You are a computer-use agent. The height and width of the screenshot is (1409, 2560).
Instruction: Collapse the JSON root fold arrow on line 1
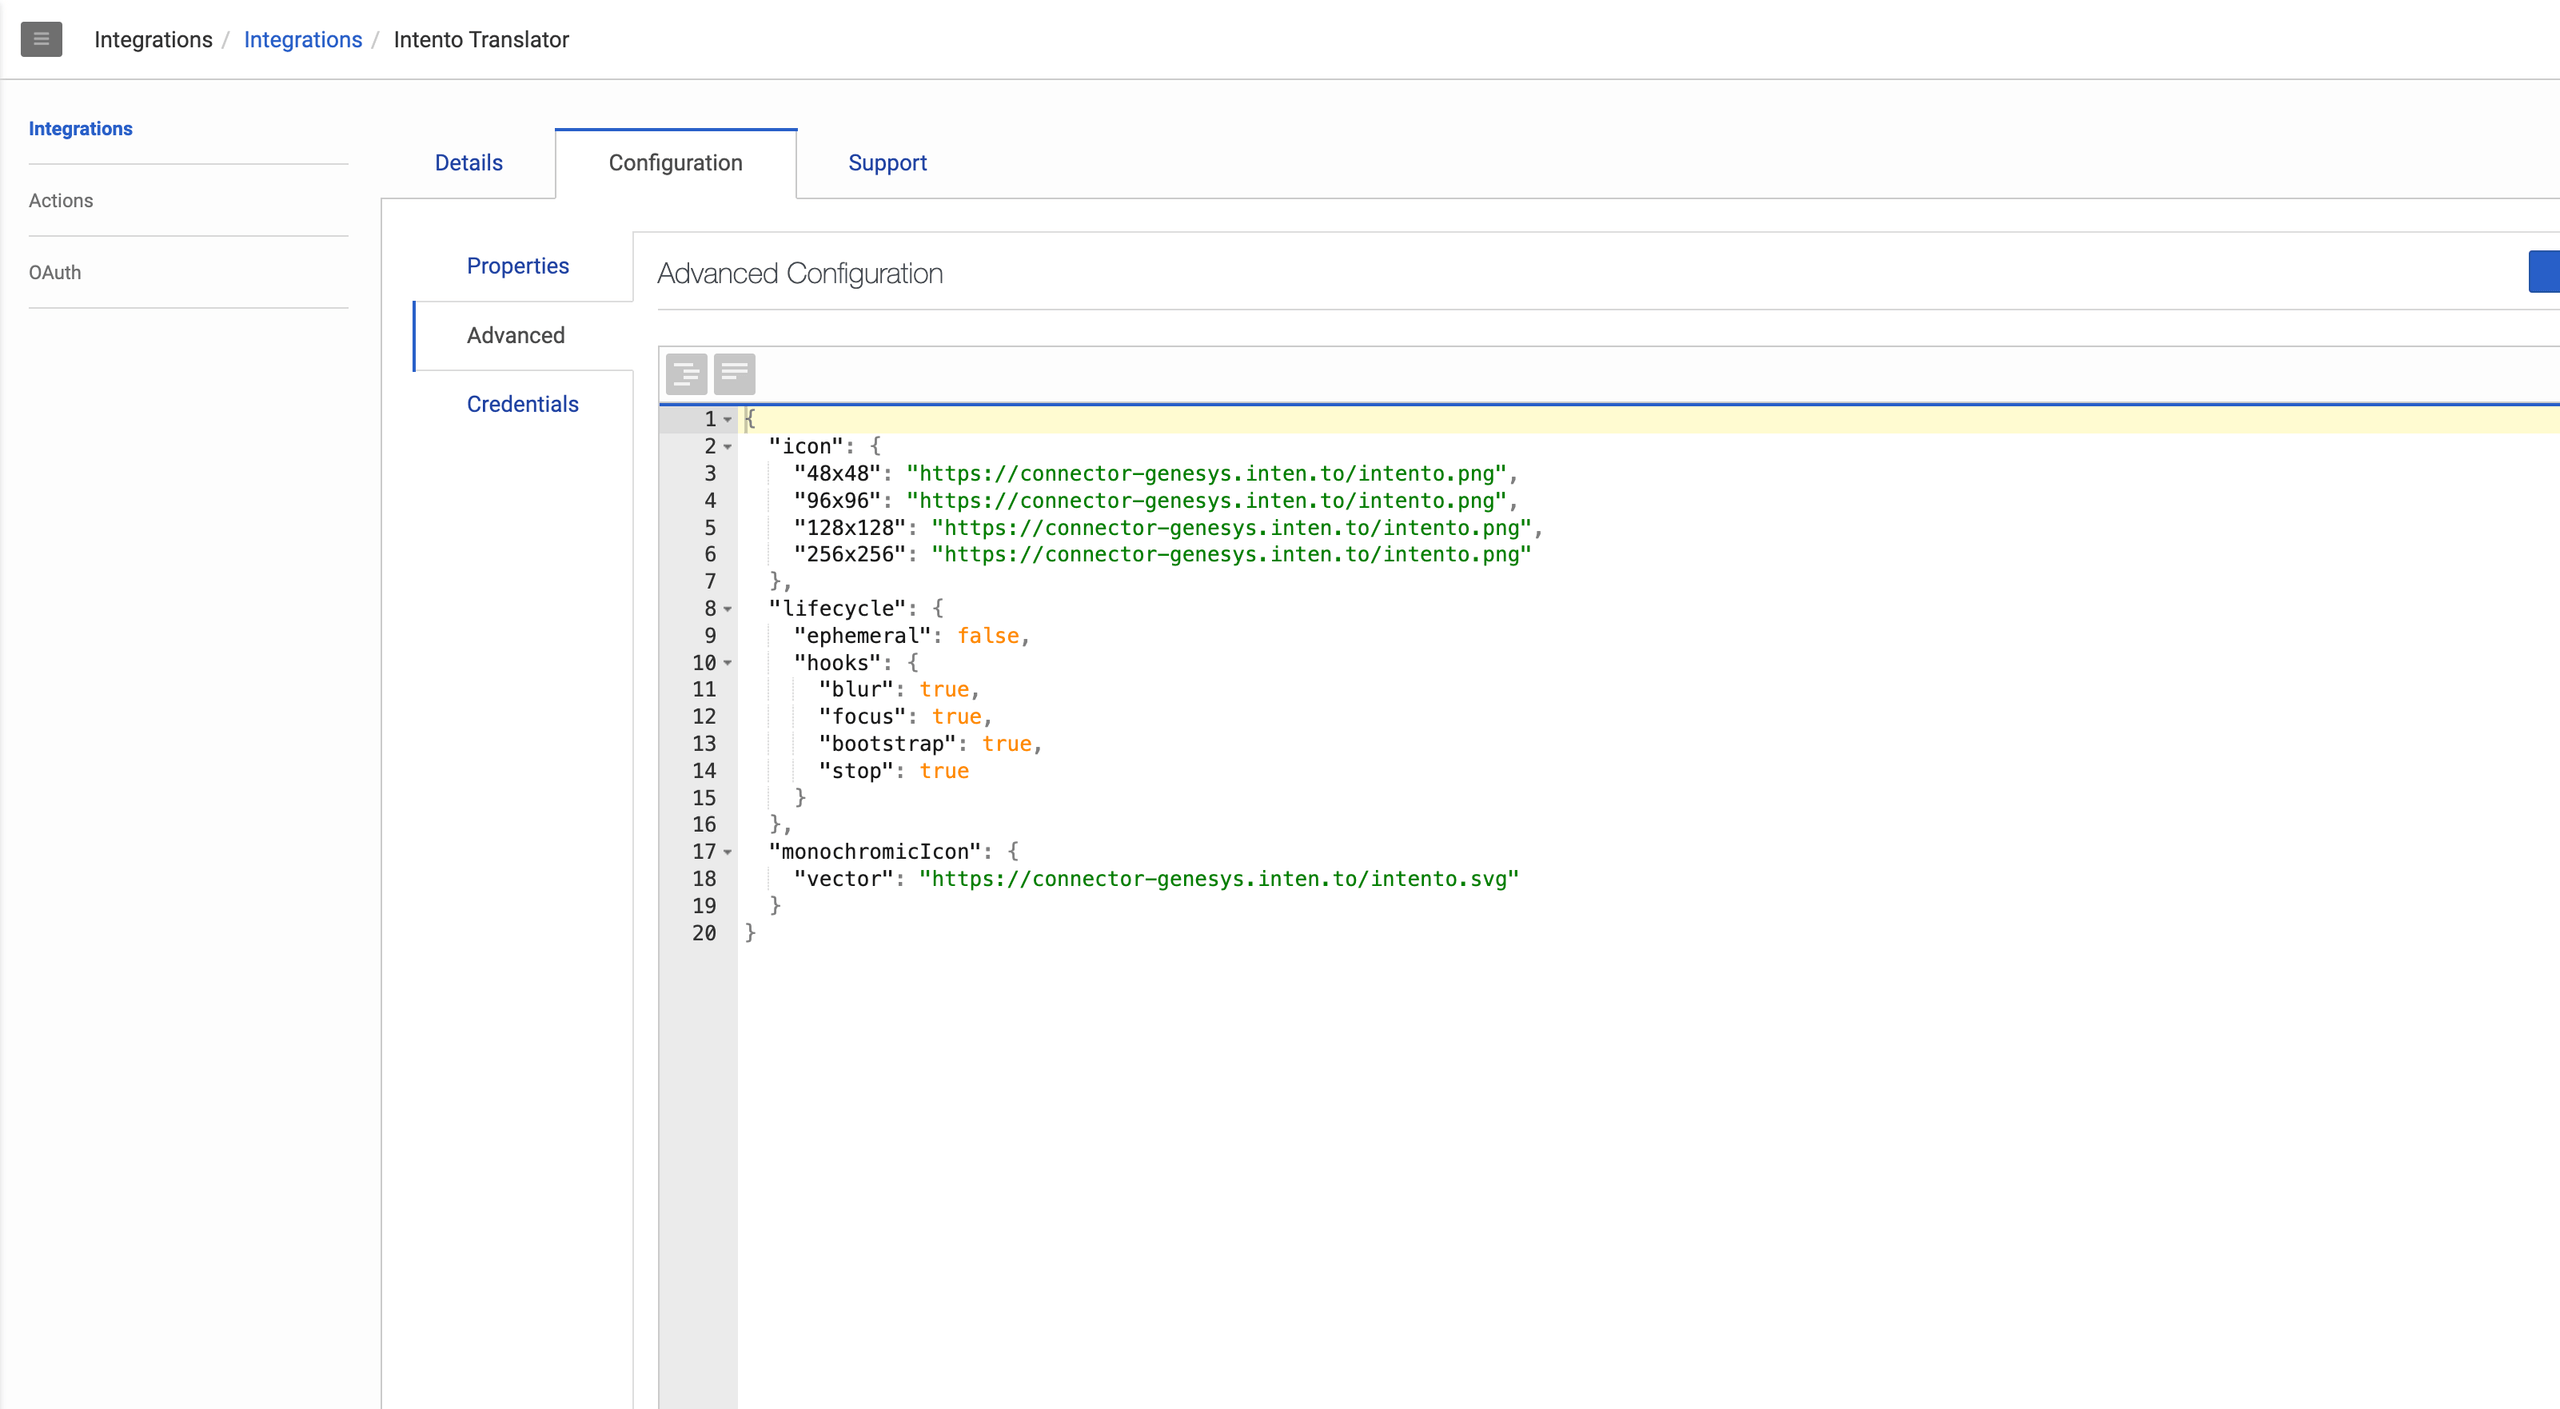tap(728, 420)
